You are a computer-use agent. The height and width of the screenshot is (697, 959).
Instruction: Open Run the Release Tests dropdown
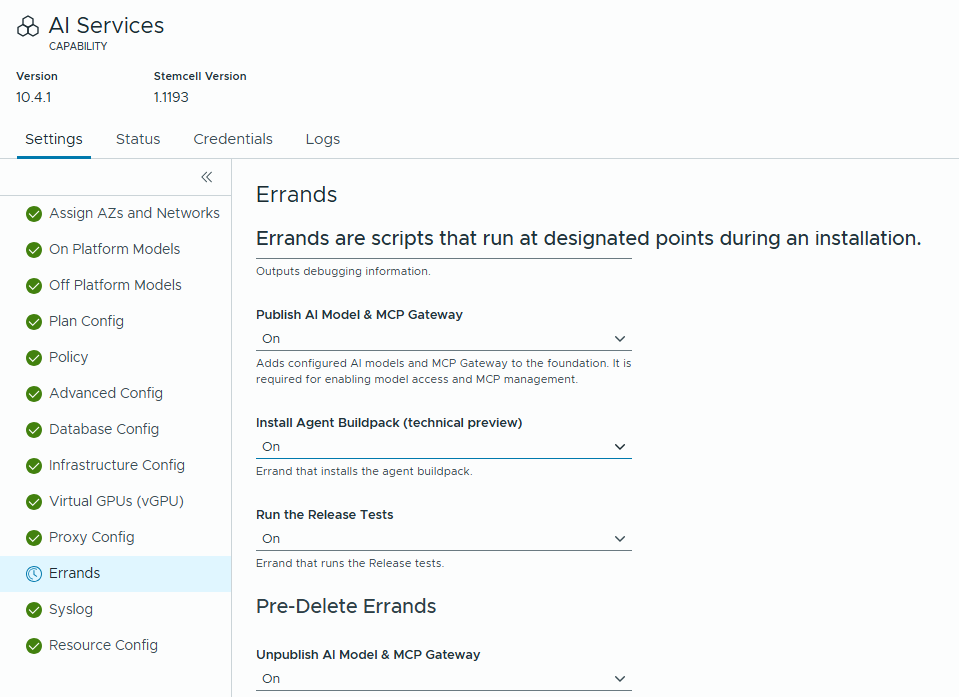point(443,539)
